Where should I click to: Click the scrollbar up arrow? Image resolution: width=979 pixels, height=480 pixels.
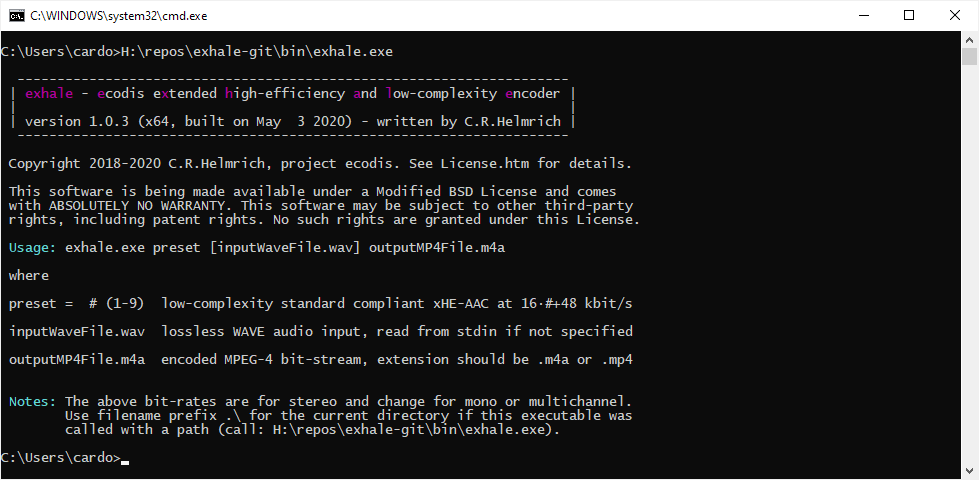pos(969,39)
